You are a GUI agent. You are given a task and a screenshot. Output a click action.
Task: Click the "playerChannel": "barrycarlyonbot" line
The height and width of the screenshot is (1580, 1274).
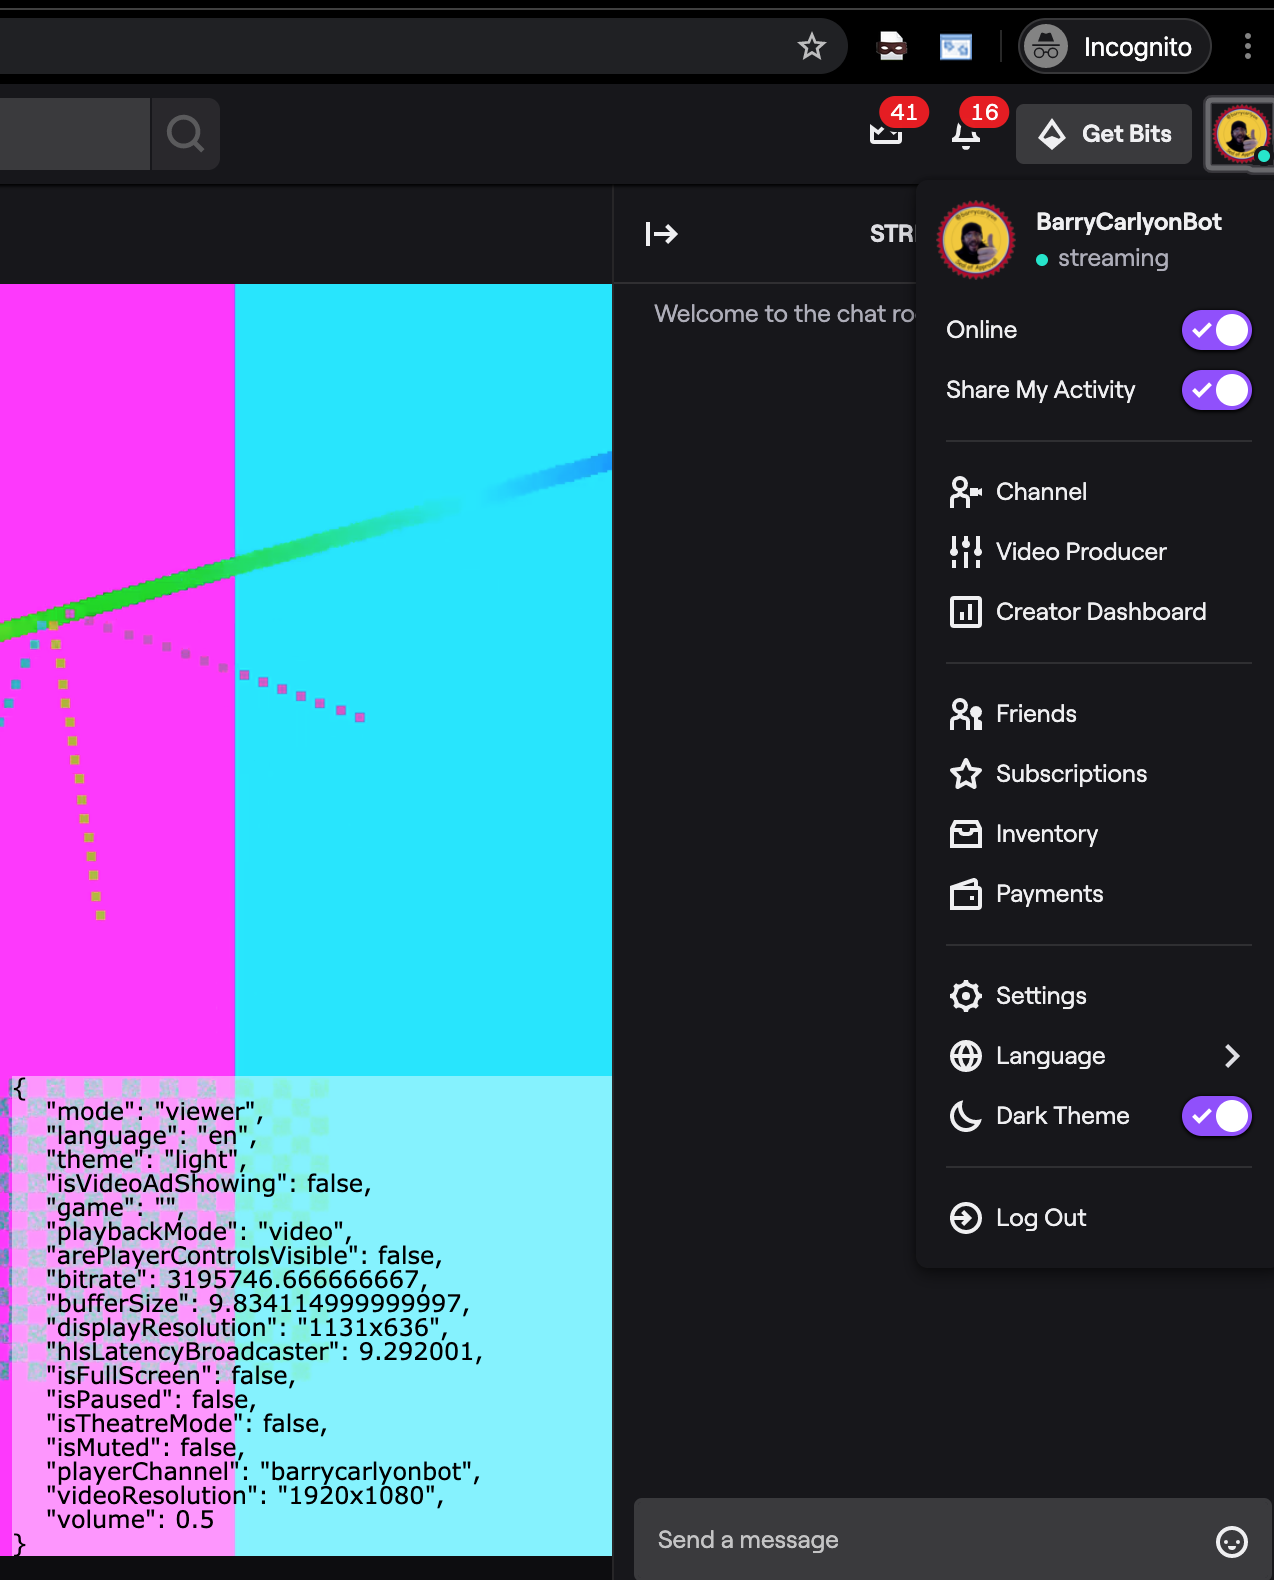263,1472
